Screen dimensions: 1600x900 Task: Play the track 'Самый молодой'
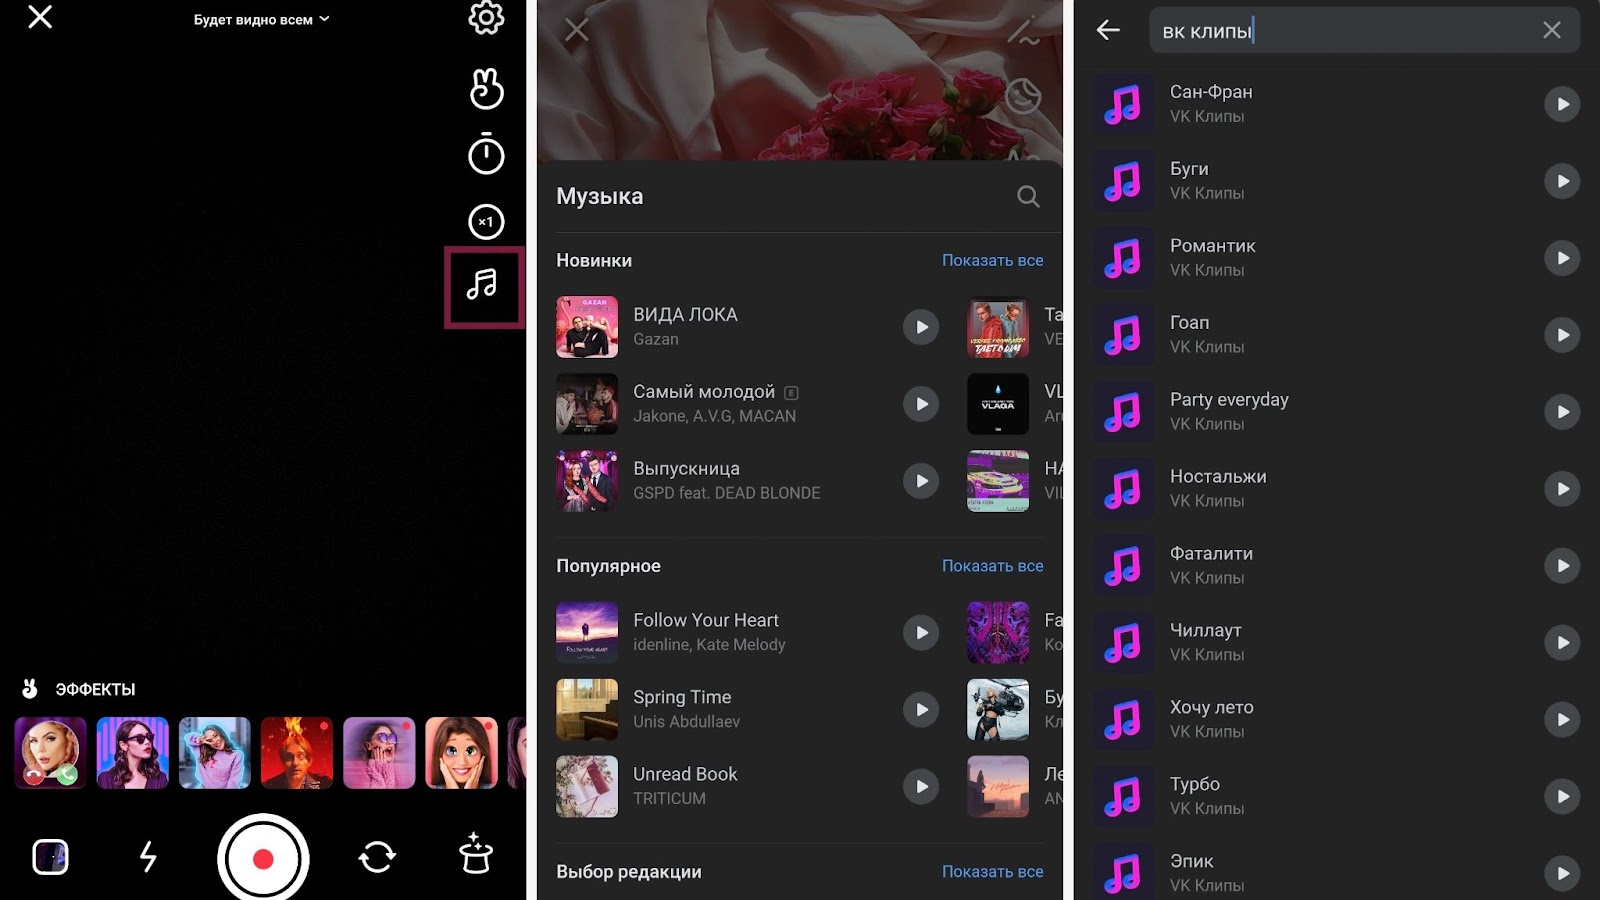coord(921,404)
